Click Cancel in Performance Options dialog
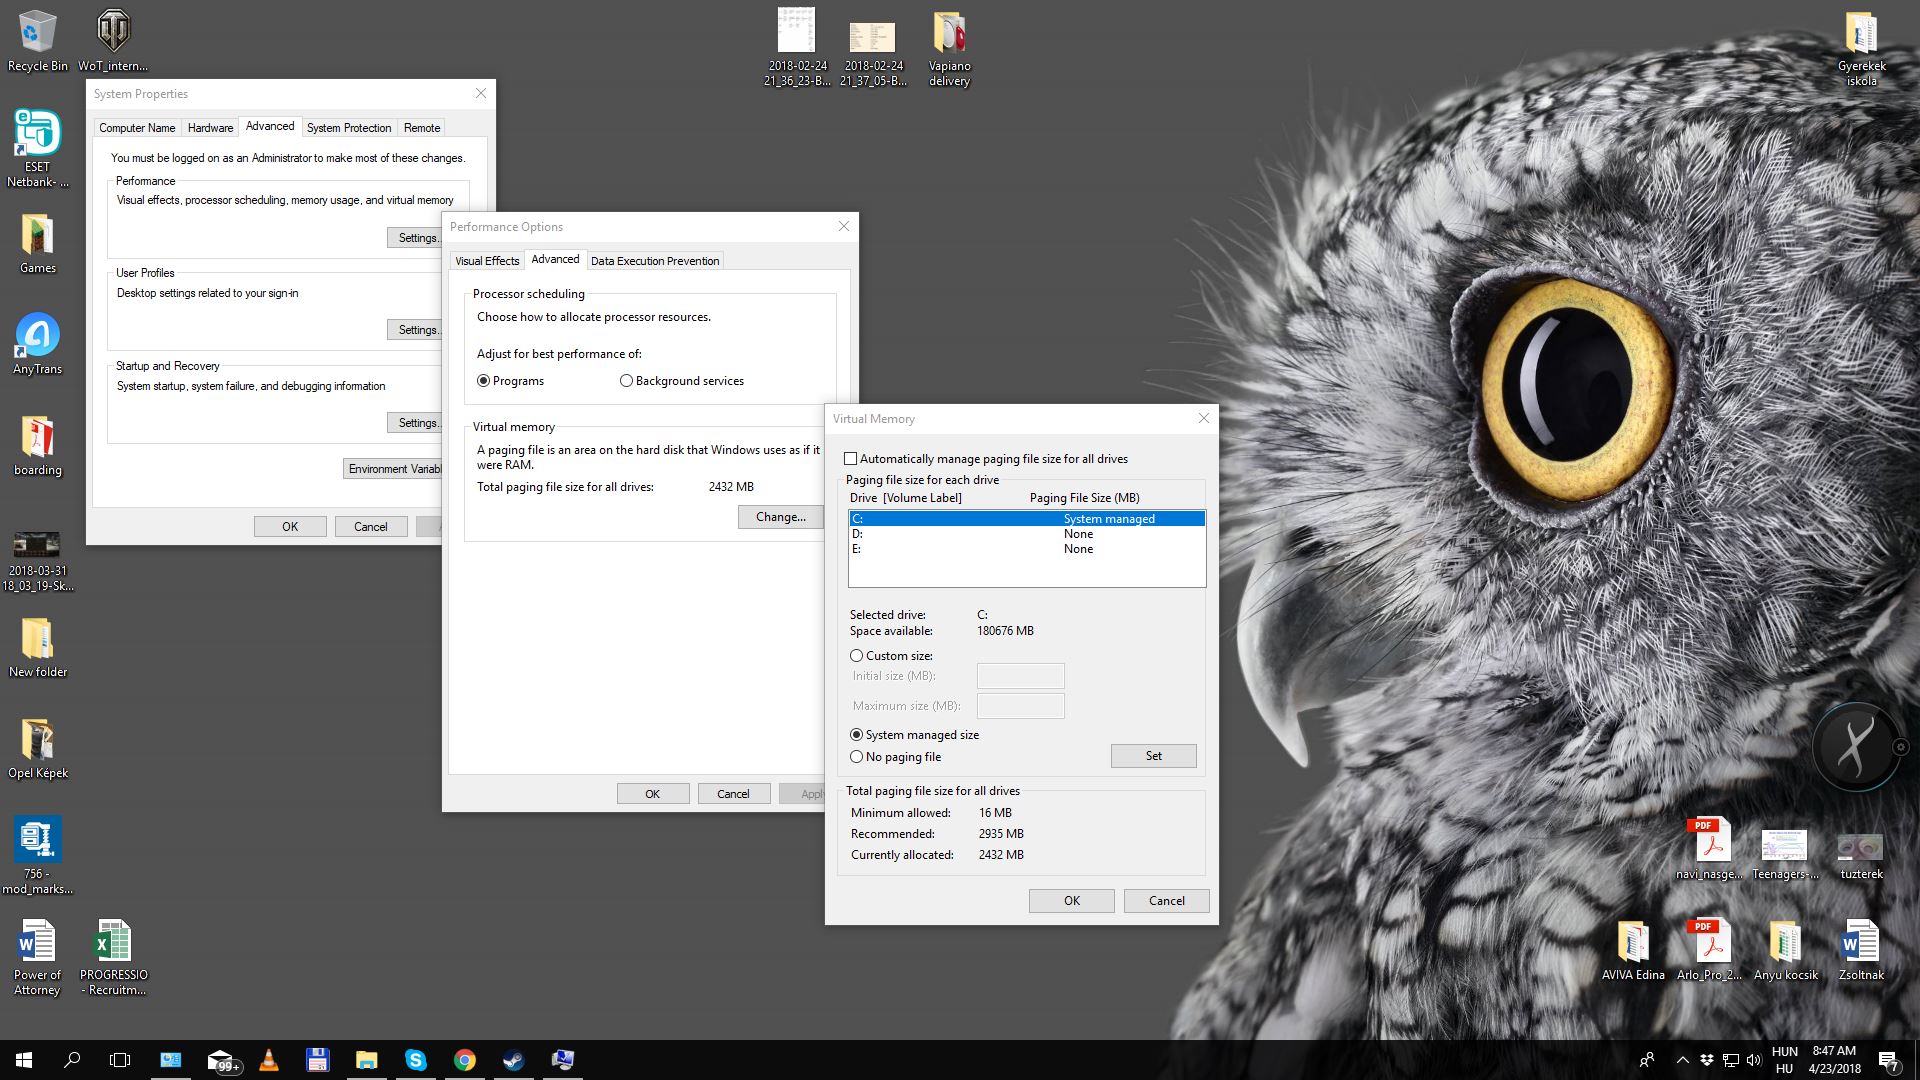The width and height of the screenshot is (1920, 1080). [733, 794]
